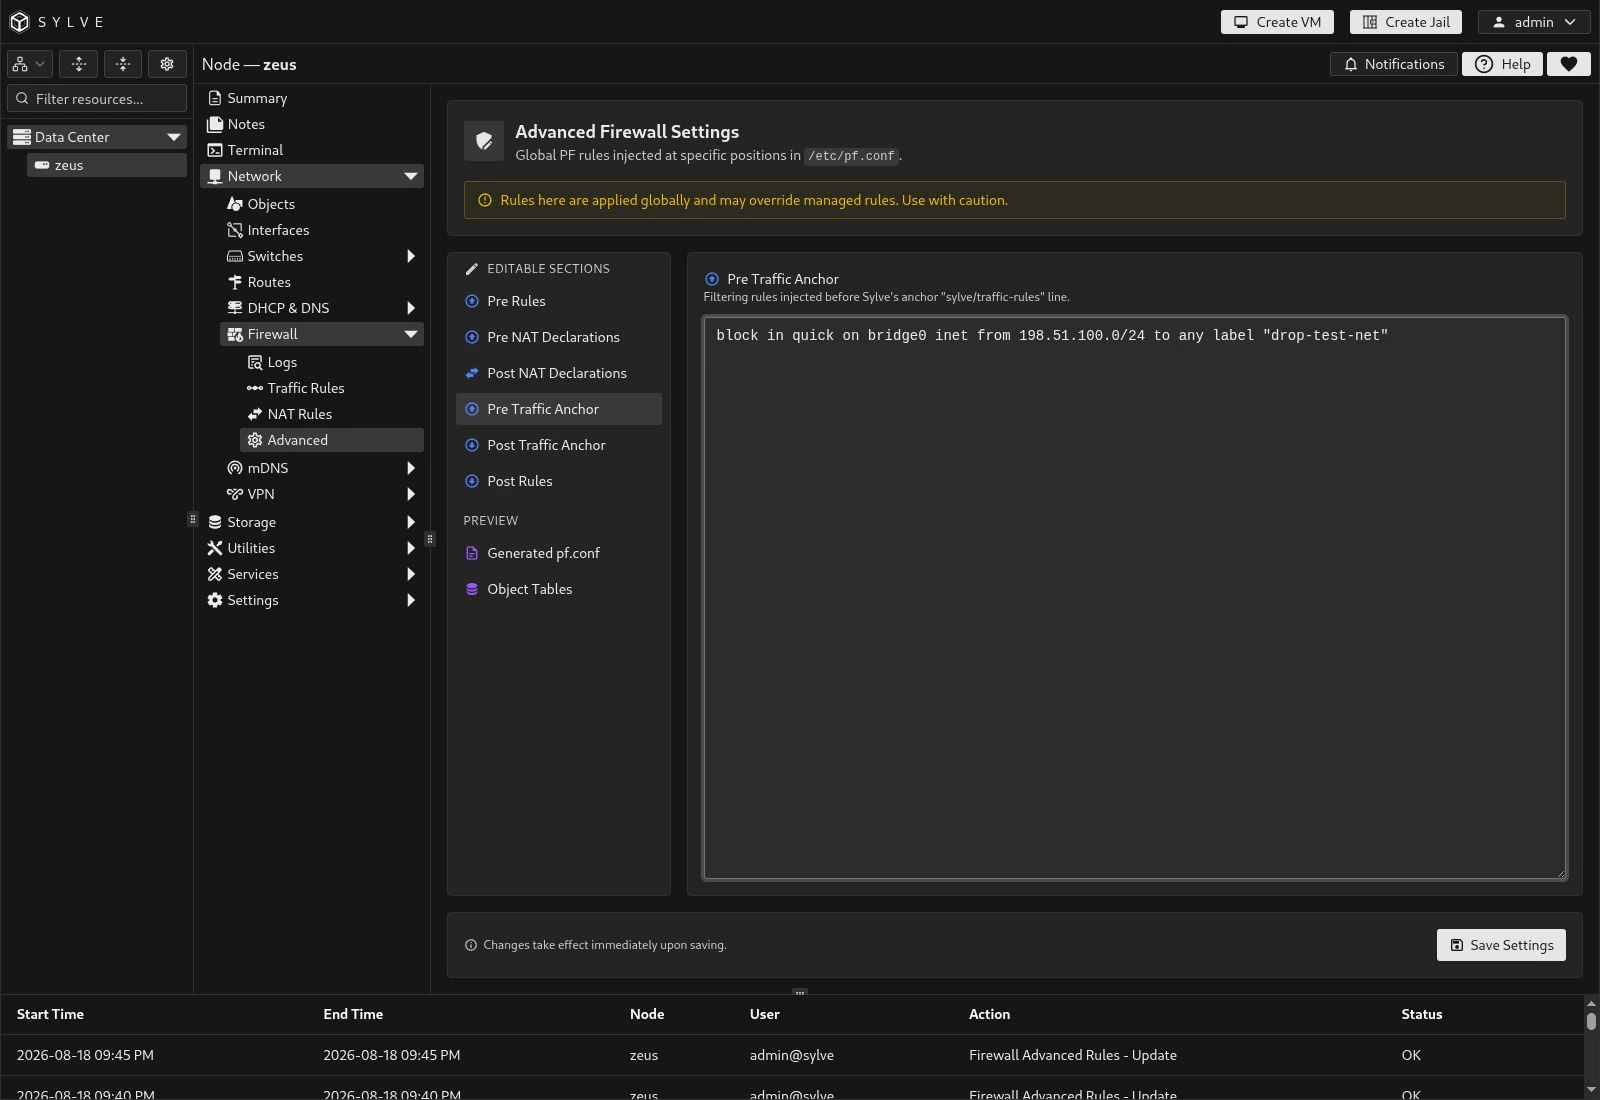Click the Save Settings button
This screenshot has height=1100, width=1600.
tap(1501, 945)
